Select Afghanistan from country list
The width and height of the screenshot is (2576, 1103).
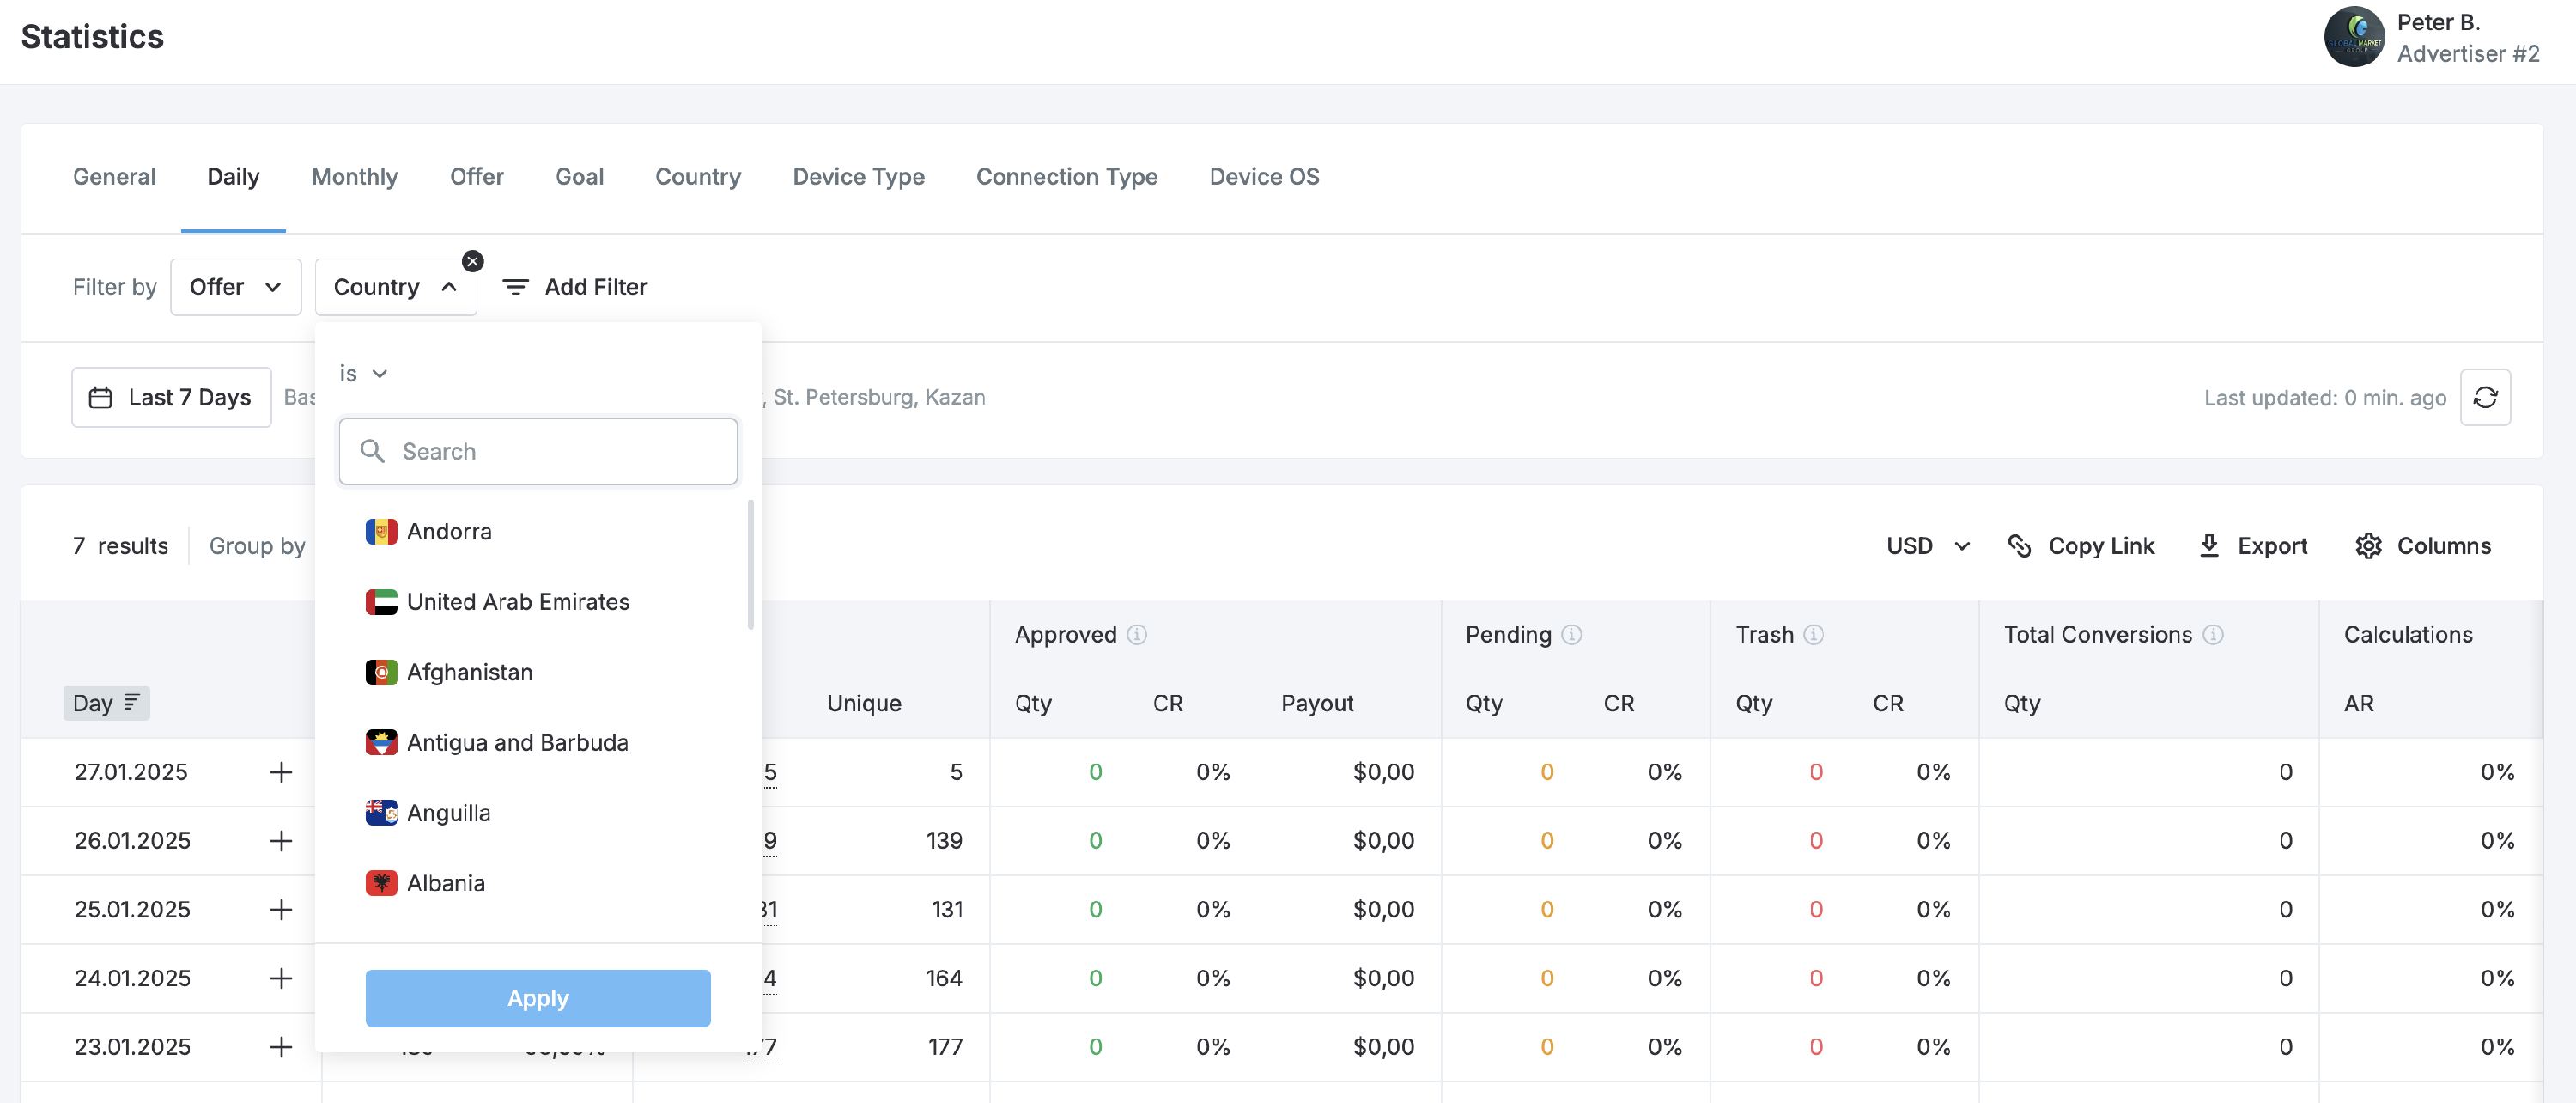click(x=469, y=672)
